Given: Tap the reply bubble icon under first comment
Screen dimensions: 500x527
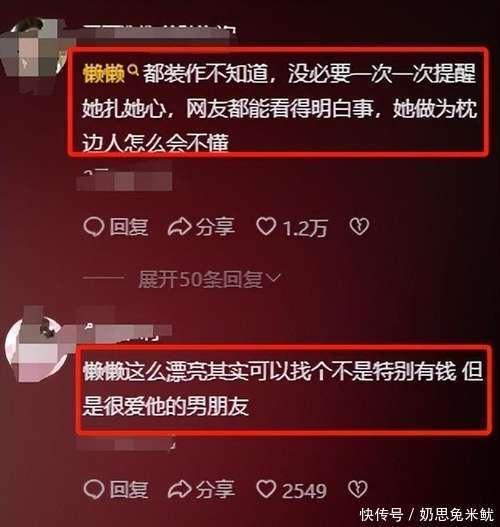Looking at the screenshot, I should pyautogui.click(x=93, y=227).
